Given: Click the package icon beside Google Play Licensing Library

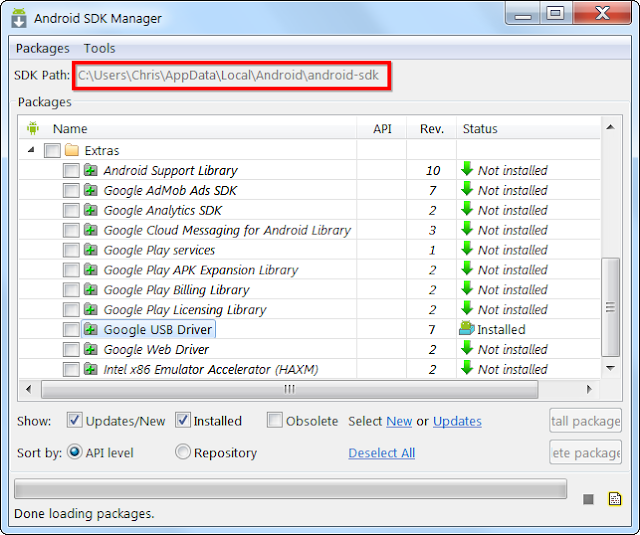Looking at the screenshot, I should click(x=91, y=309).
